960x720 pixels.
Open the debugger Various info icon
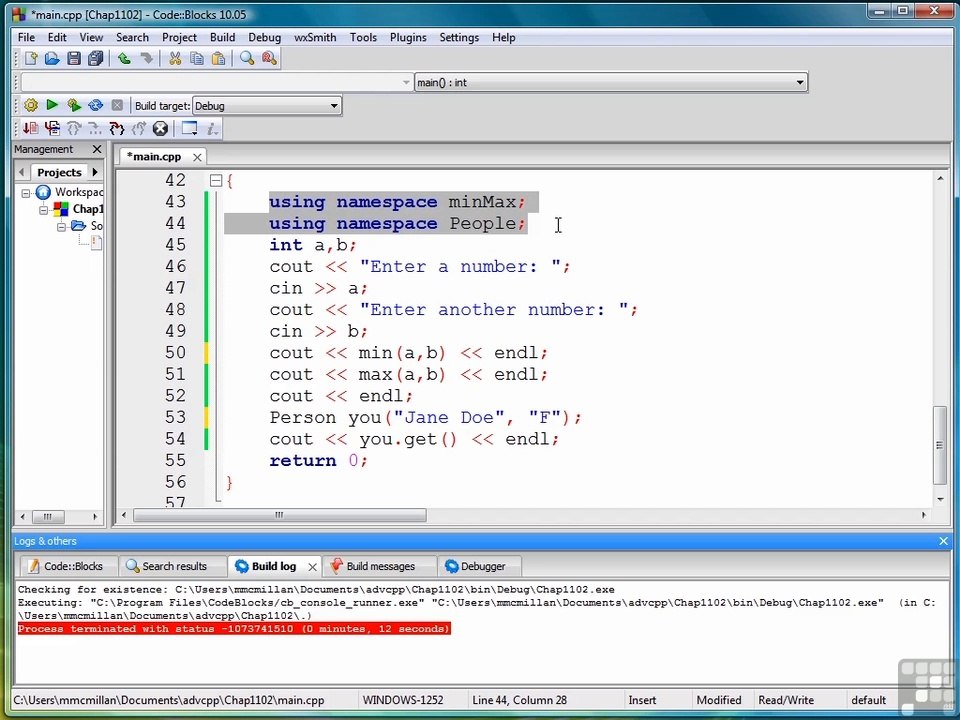point(212,129)
